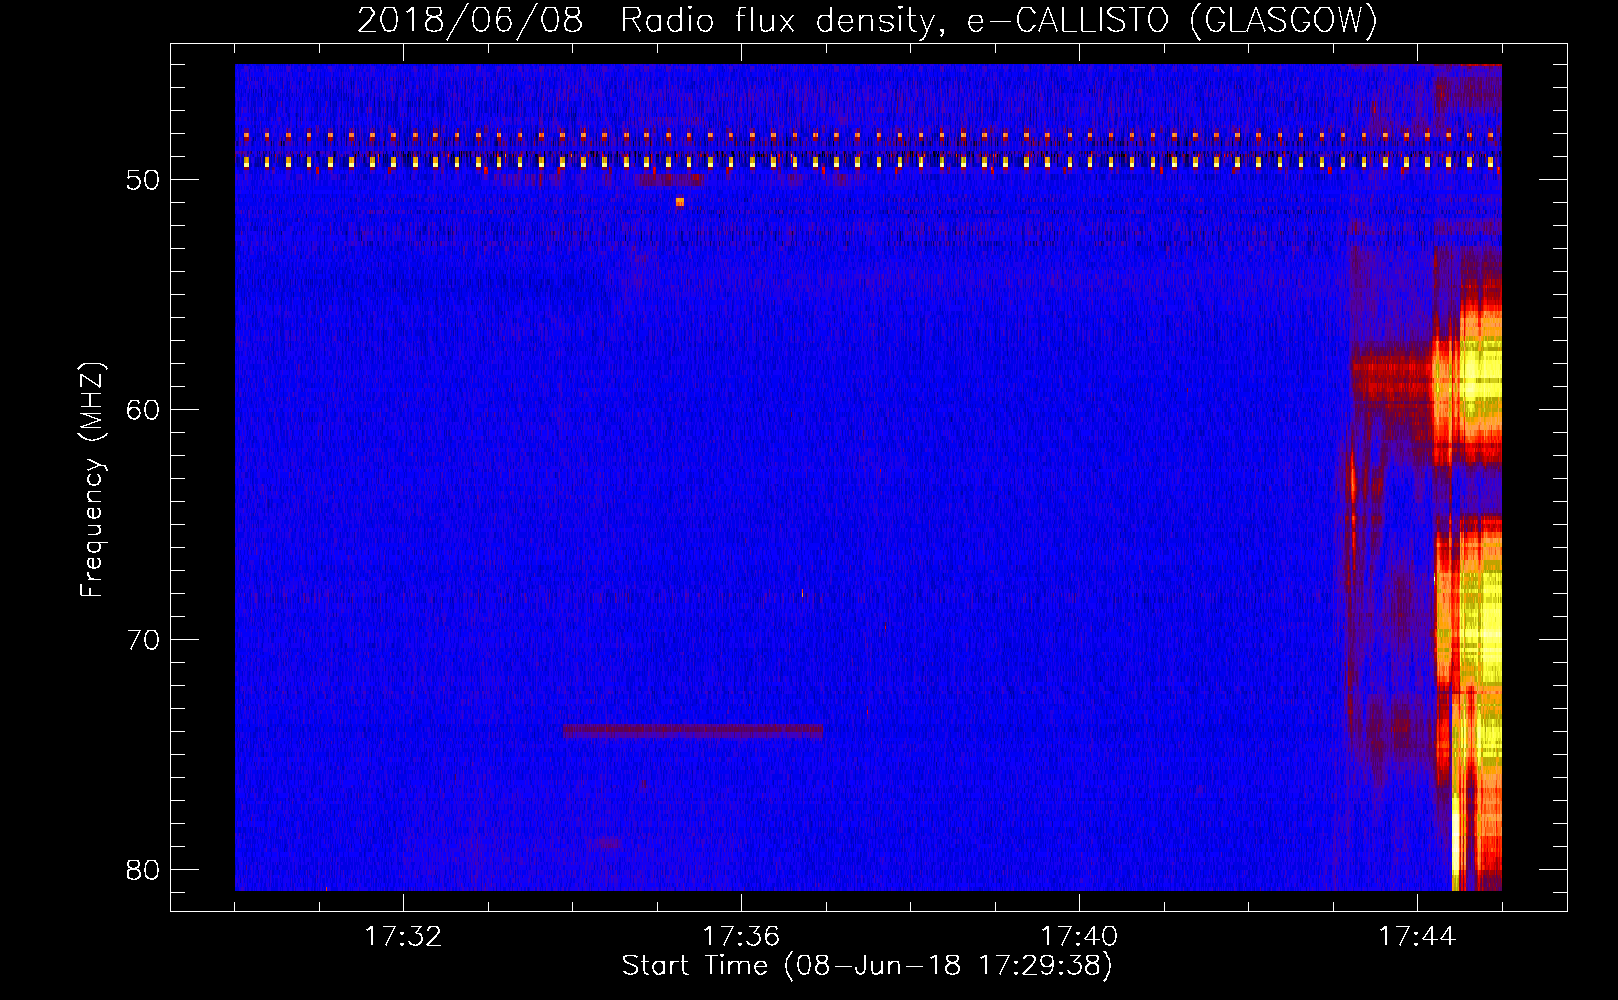The width and height of the screenshot is (1618, 1000).
Task: Select the '60' frequency axis label
Action: tap(144, 410)
